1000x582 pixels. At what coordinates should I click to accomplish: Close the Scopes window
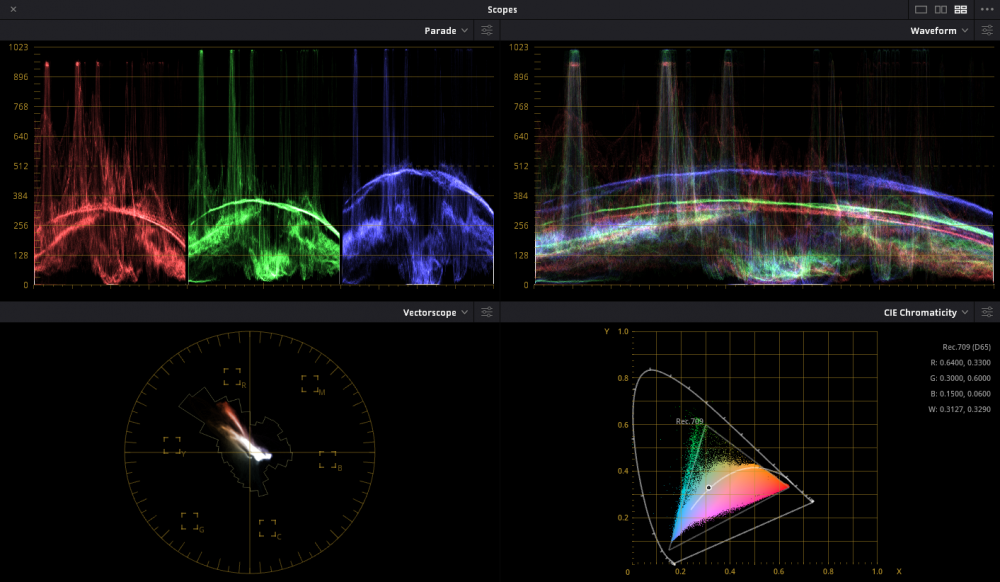point(13,9)
